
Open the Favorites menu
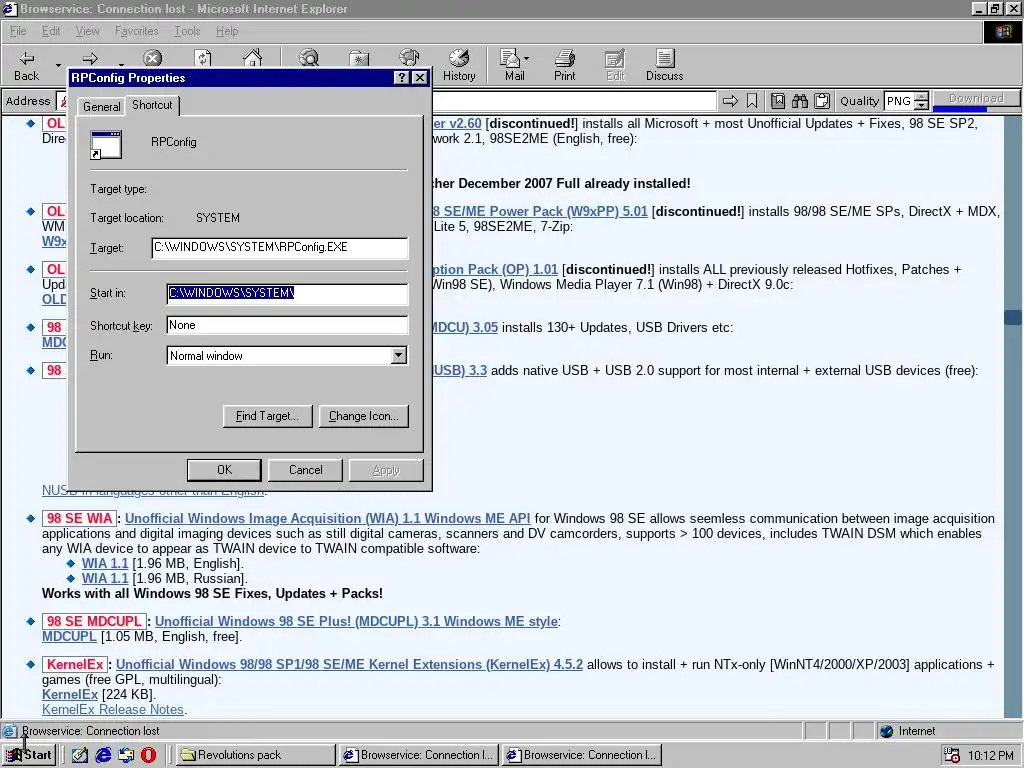(136, 31)
